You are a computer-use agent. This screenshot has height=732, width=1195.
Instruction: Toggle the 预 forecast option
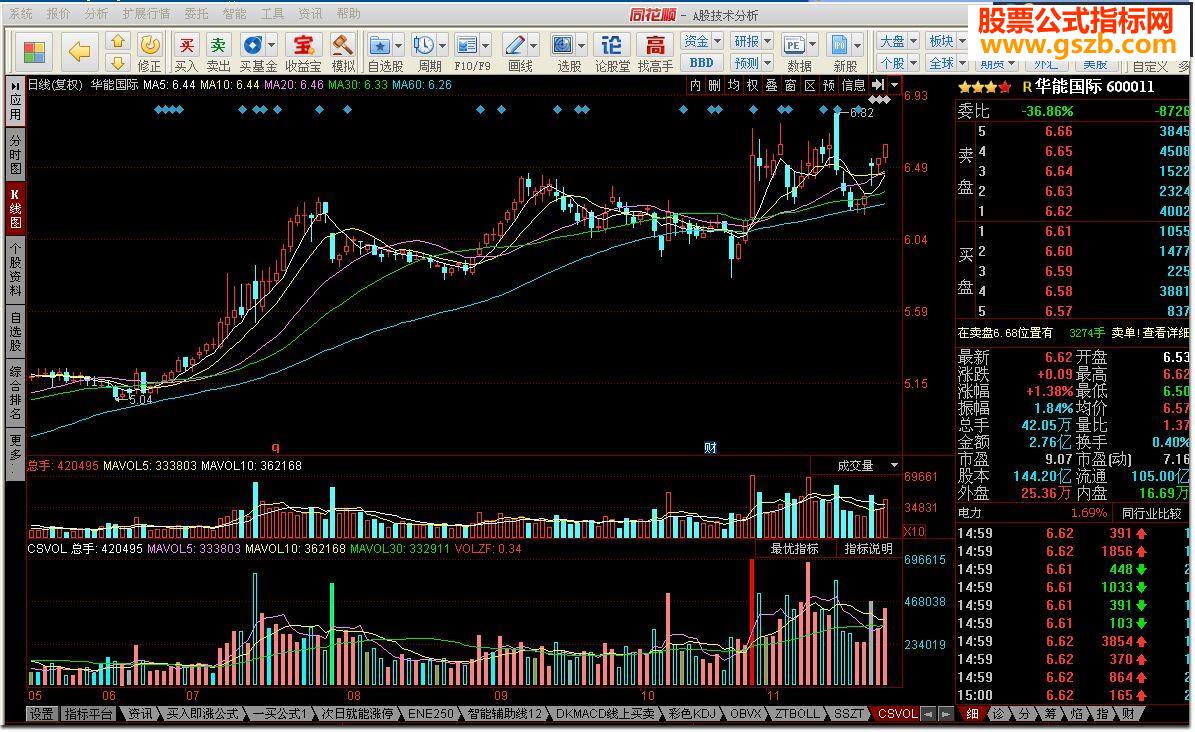tap(828, 85)
